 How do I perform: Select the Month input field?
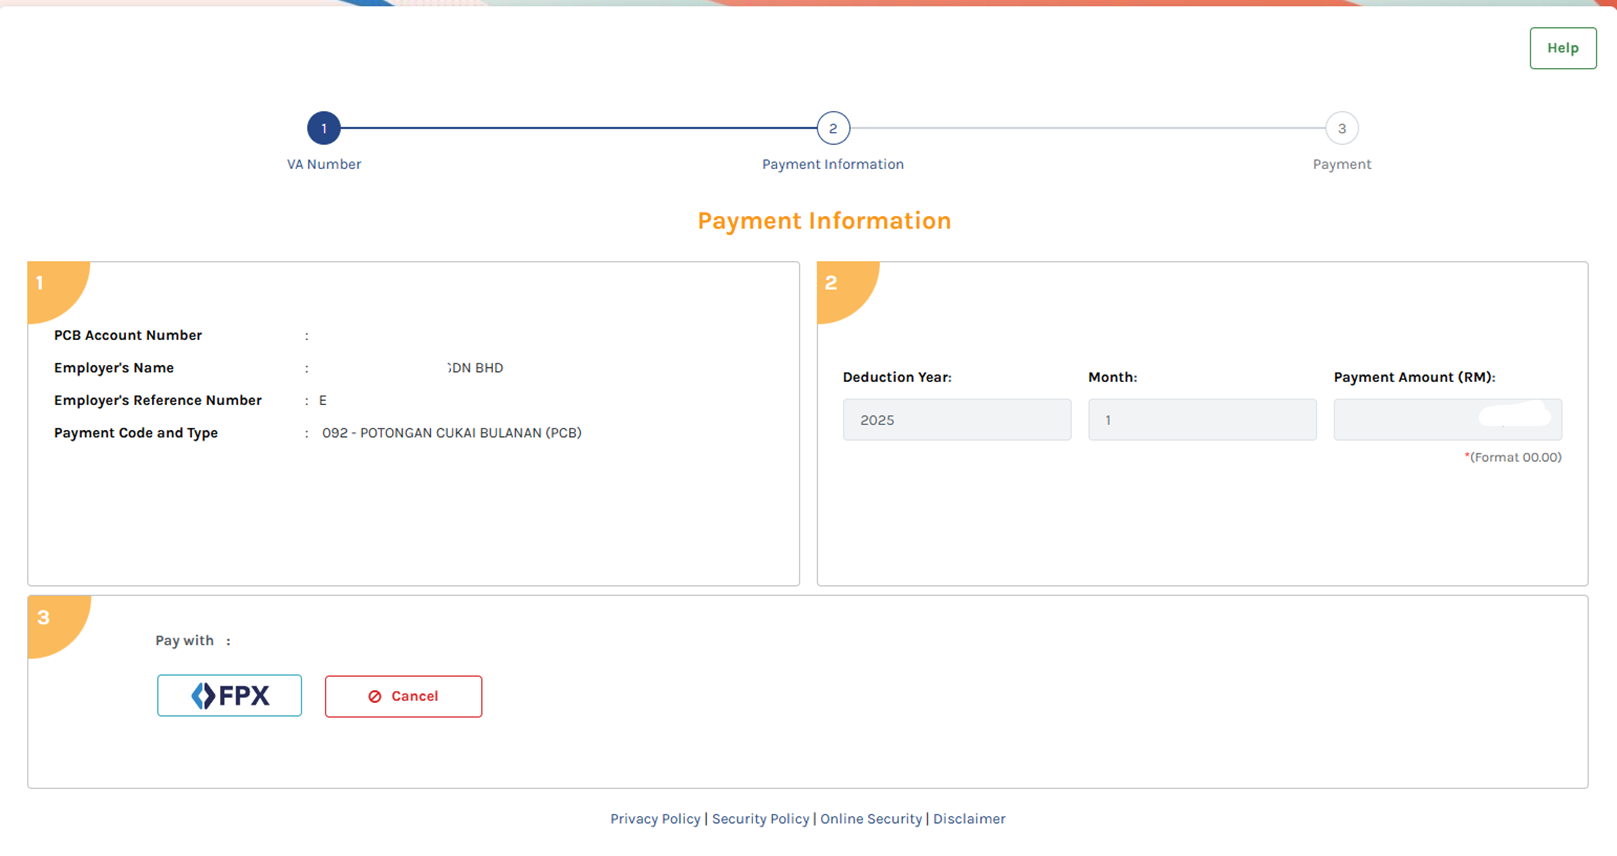point(1201,420)
